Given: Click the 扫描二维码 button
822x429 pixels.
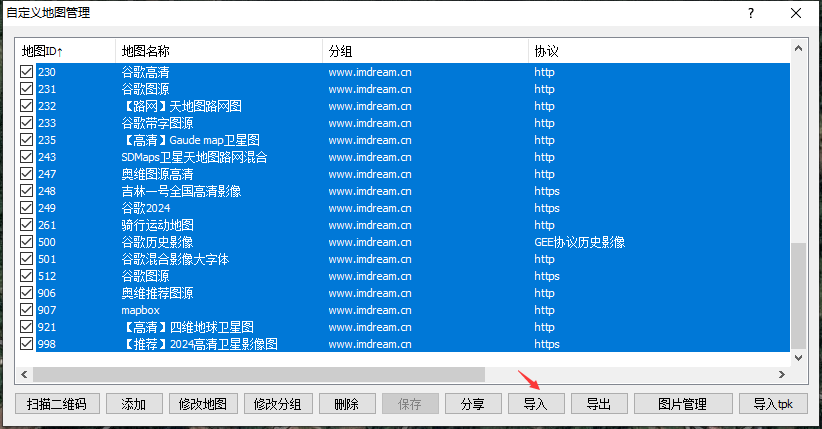Looking at the screenshot, I should pos(57,404).
